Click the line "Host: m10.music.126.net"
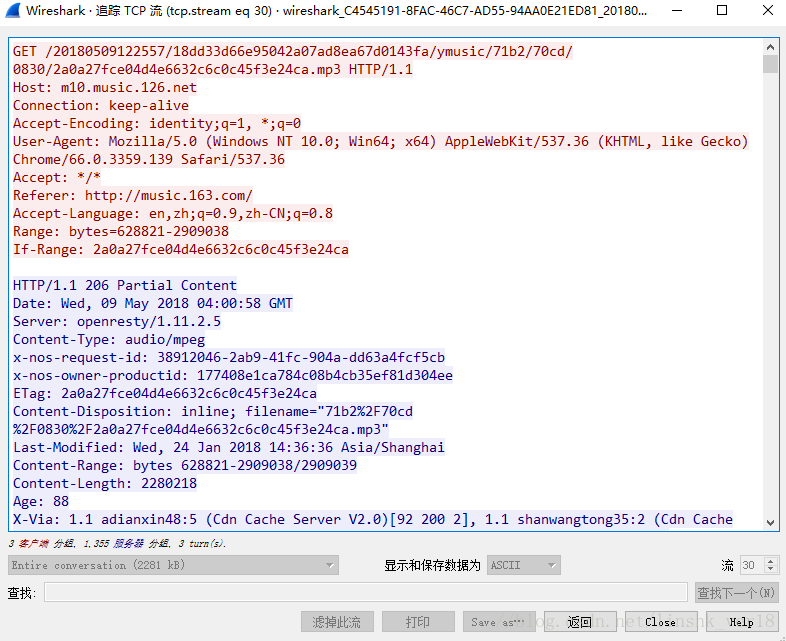The image size is (786, 641). point(105,87)
